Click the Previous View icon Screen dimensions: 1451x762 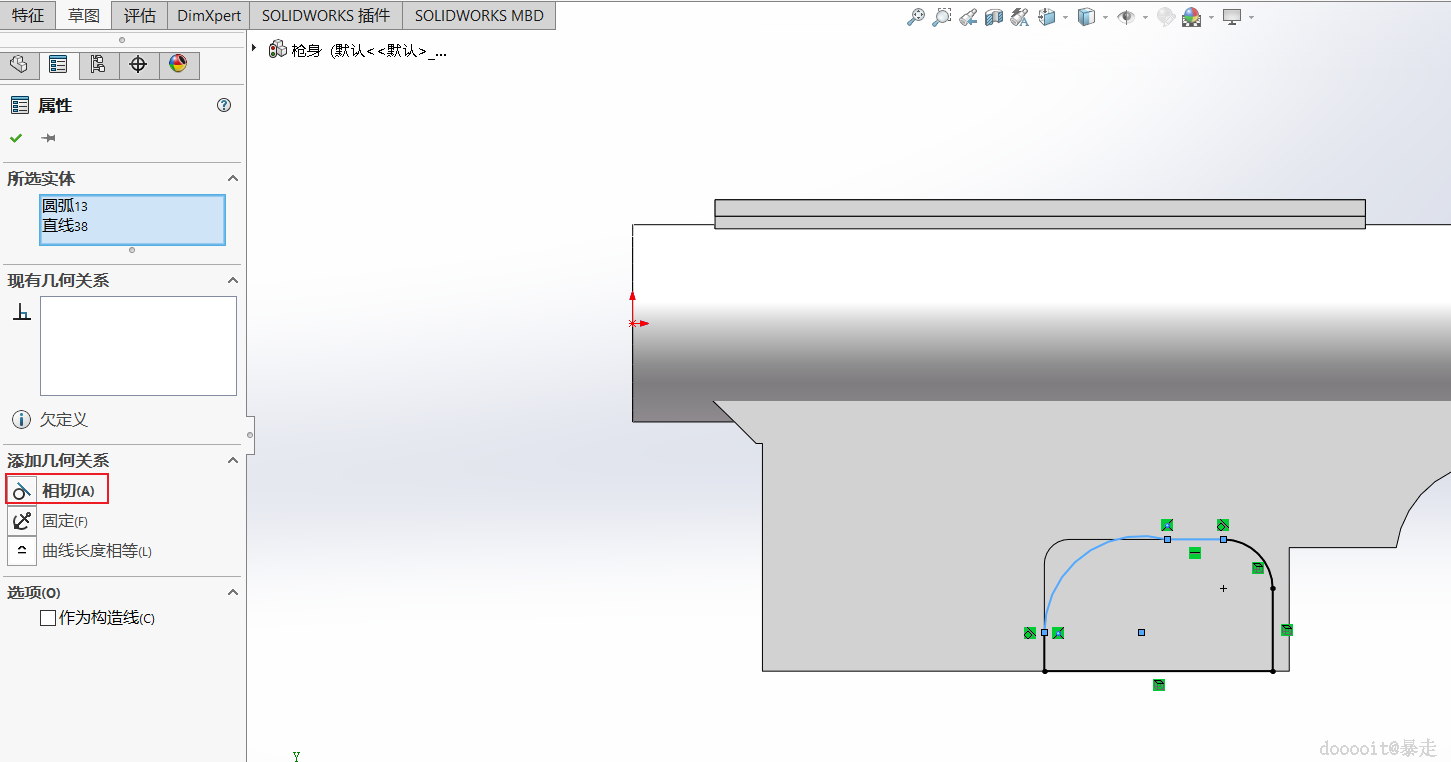tap(967, 17)
